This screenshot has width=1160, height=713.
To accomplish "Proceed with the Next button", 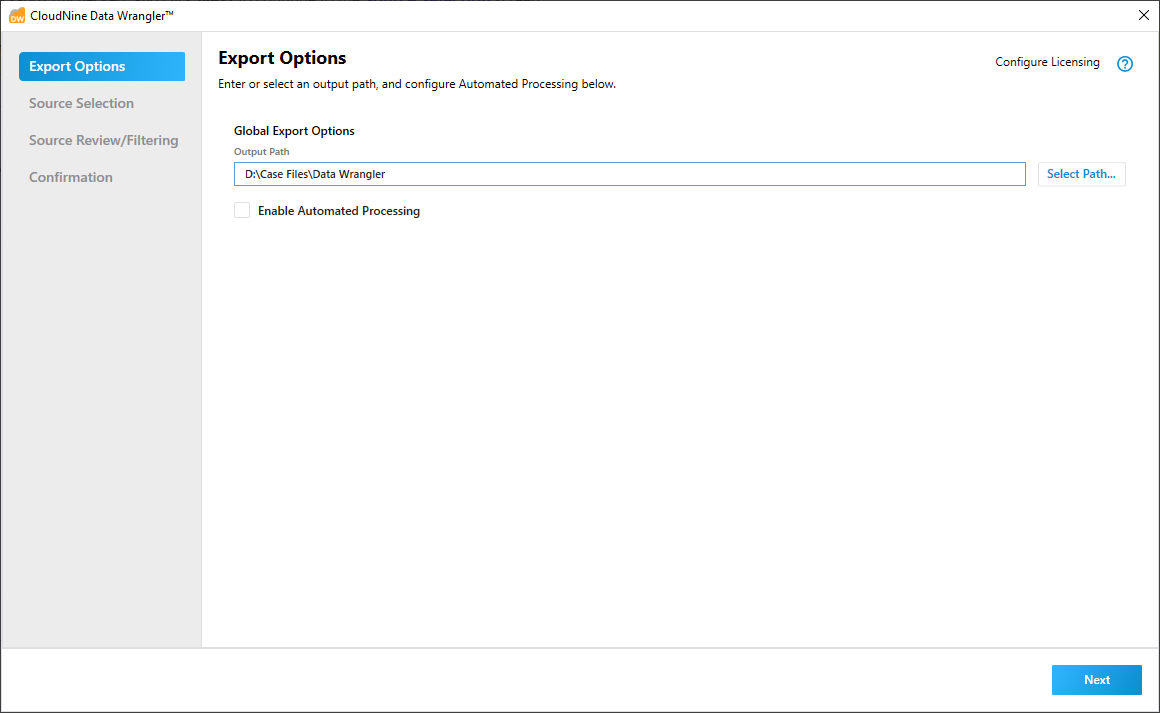I will coord(1096,680).
